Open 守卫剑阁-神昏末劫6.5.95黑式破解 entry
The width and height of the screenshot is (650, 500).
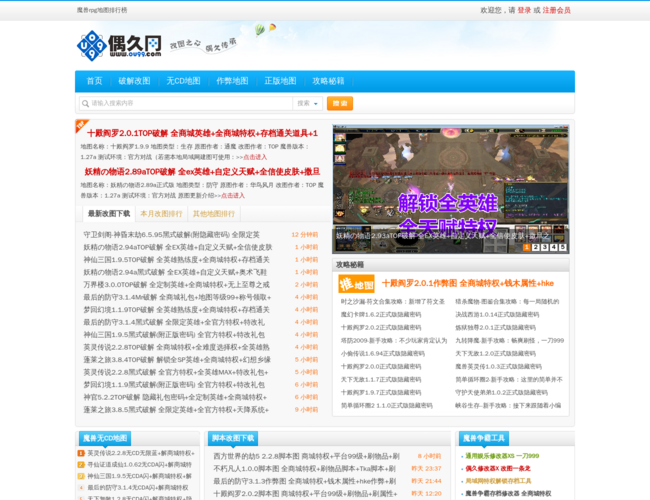tap(172, 235)
